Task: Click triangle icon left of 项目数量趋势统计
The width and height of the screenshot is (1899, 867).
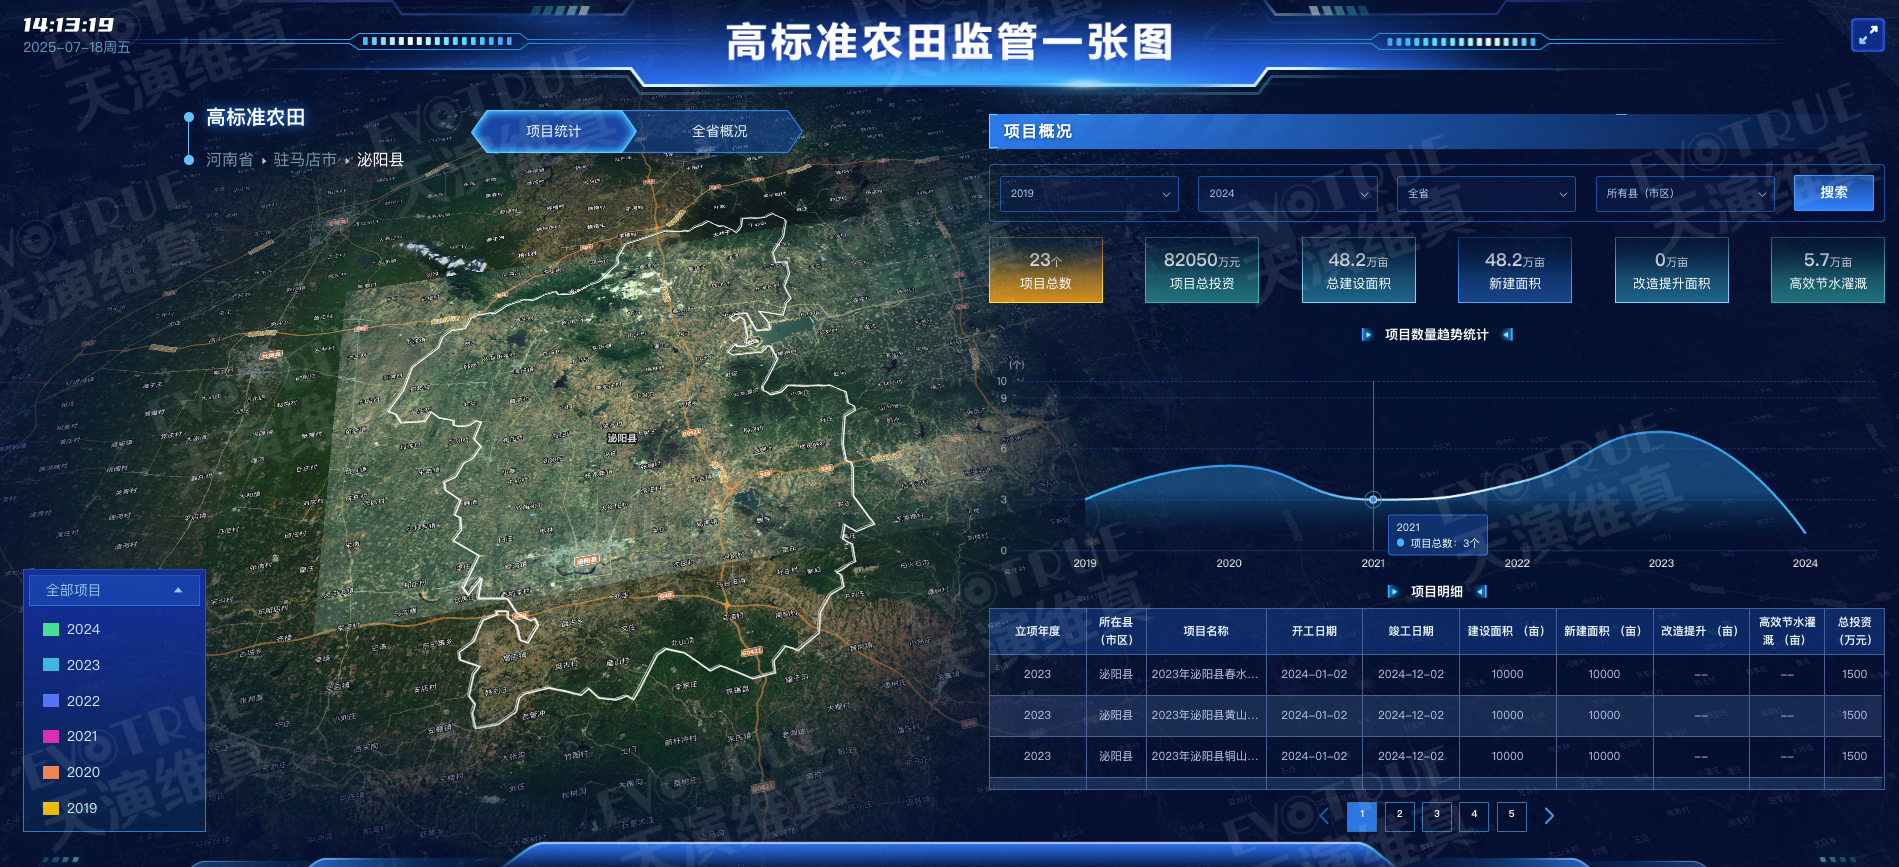Action: coord(1367,335)
